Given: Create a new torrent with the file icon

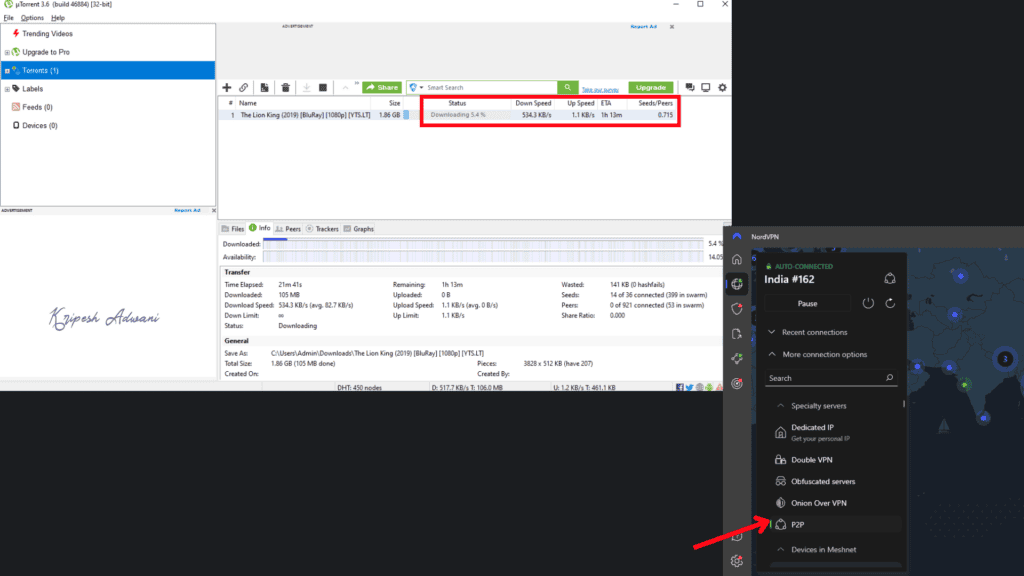Looking at the screenshot, I should [263, 87].
